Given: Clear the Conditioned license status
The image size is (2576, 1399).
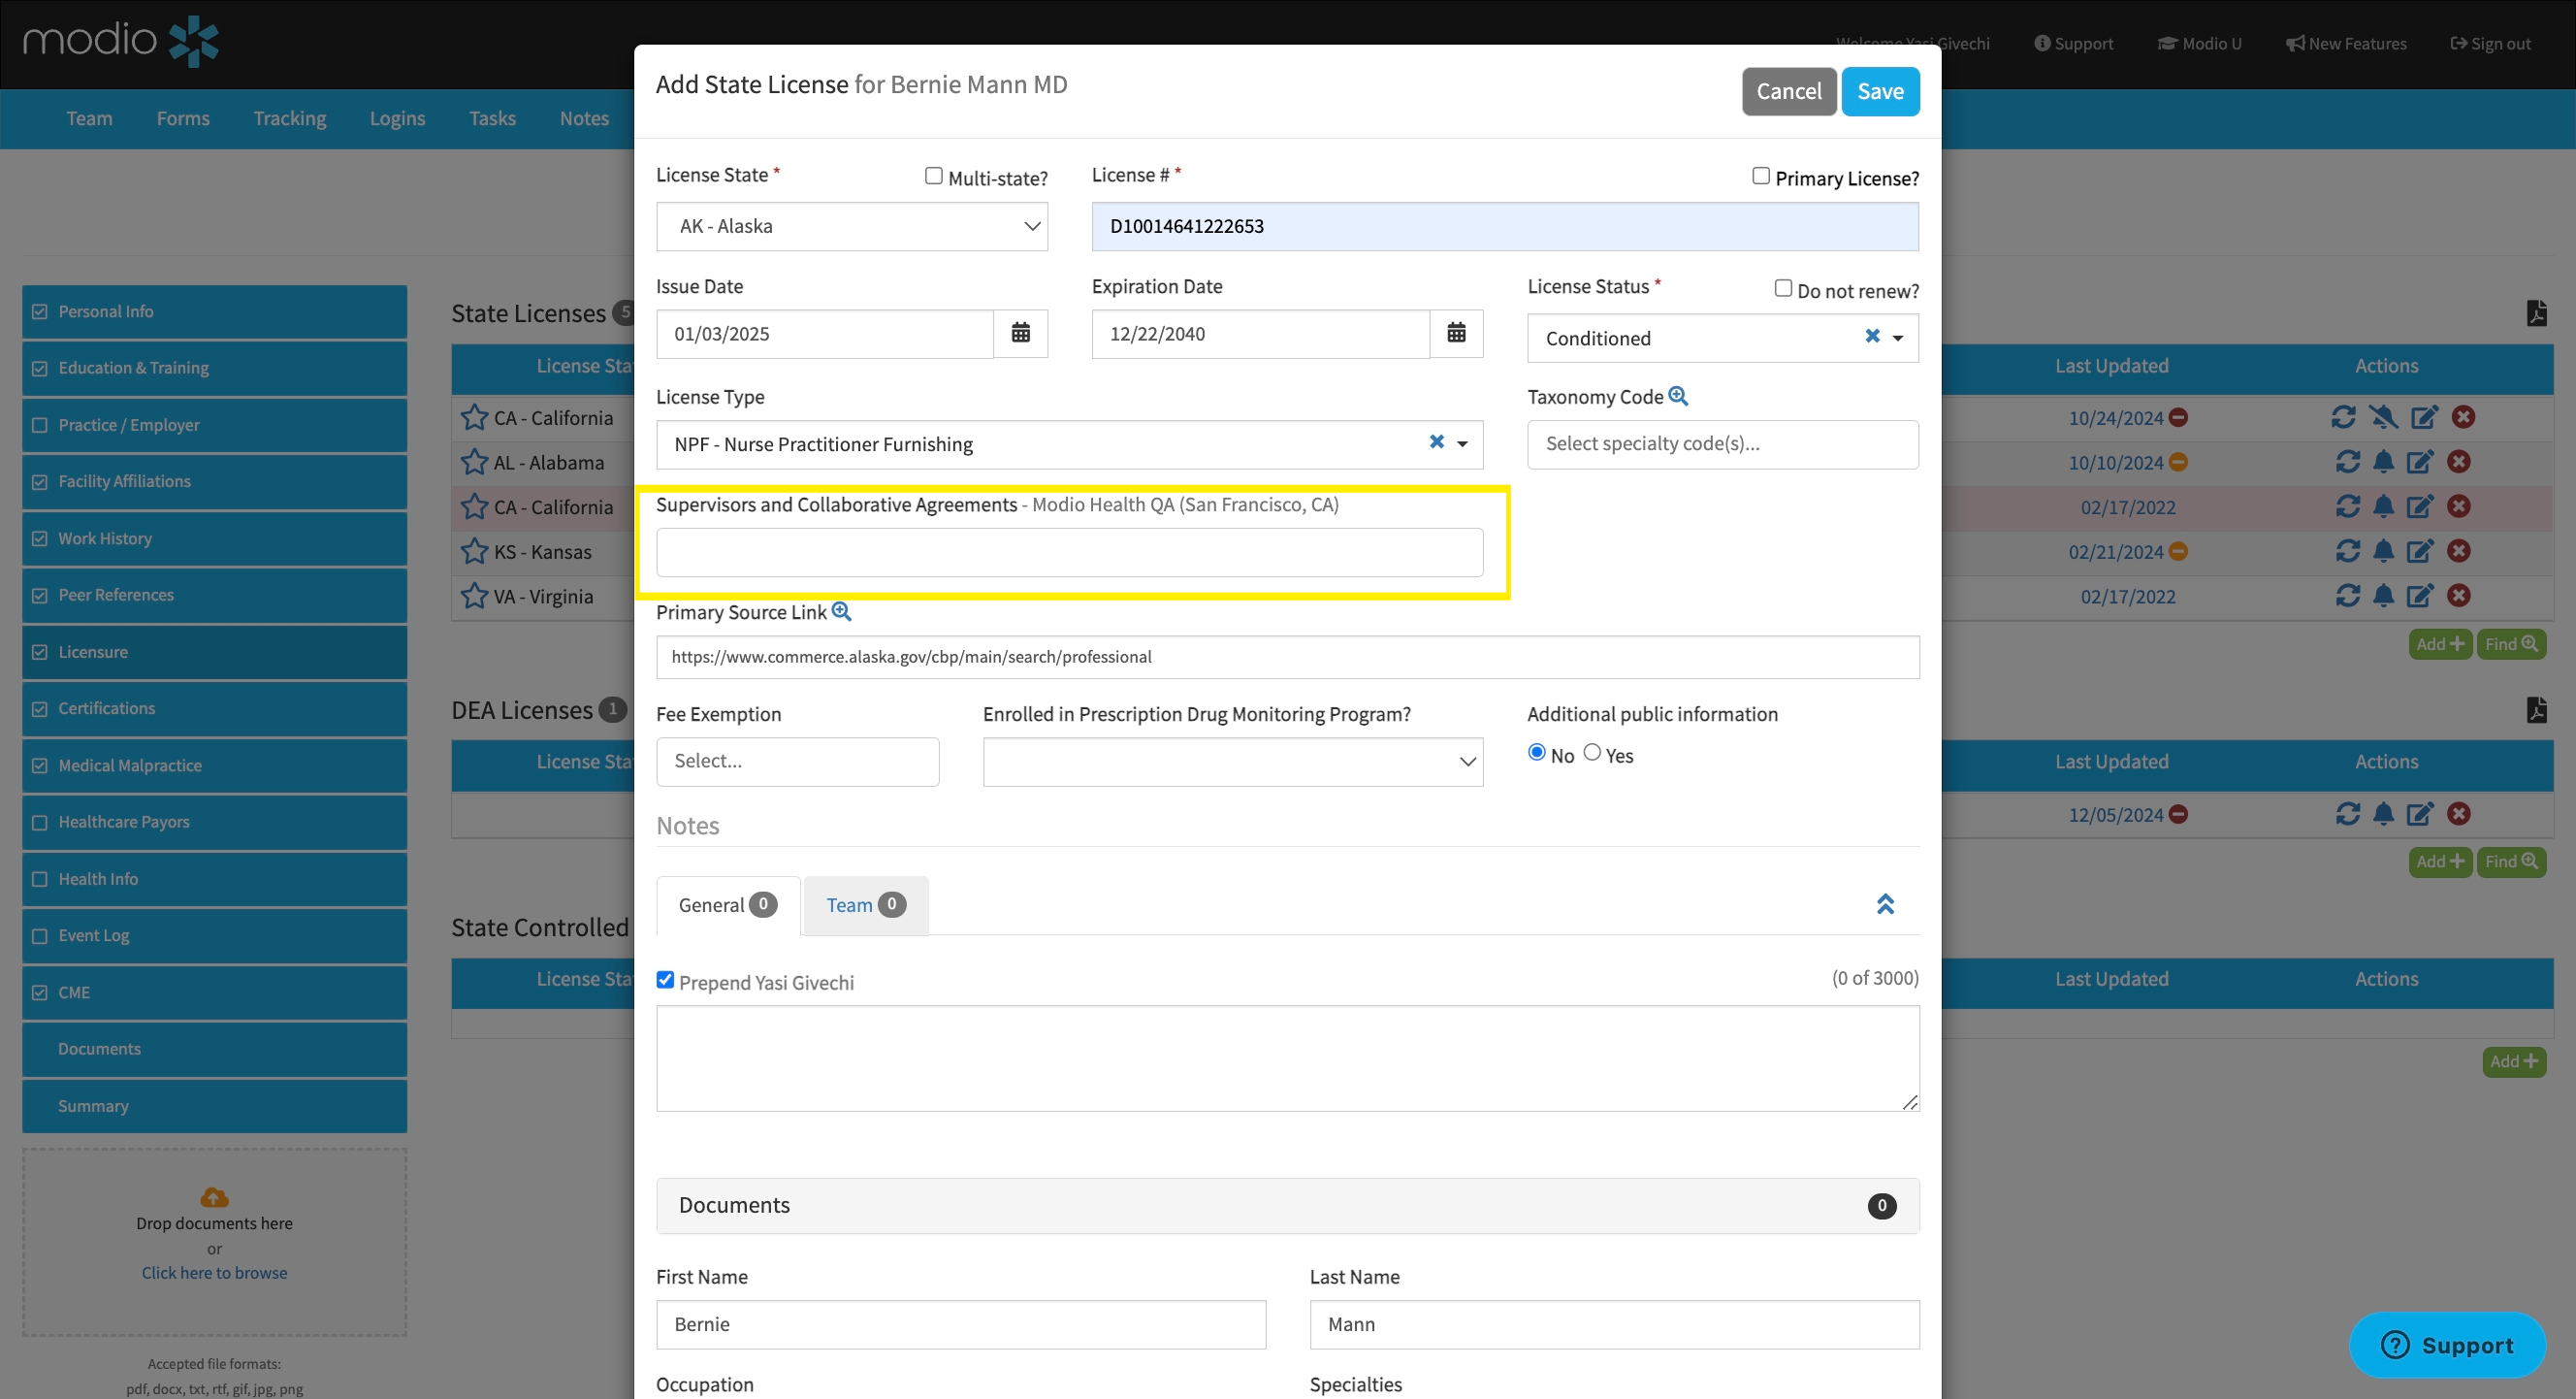Looking at the screenshot, I should click(x=1872, y=337).
